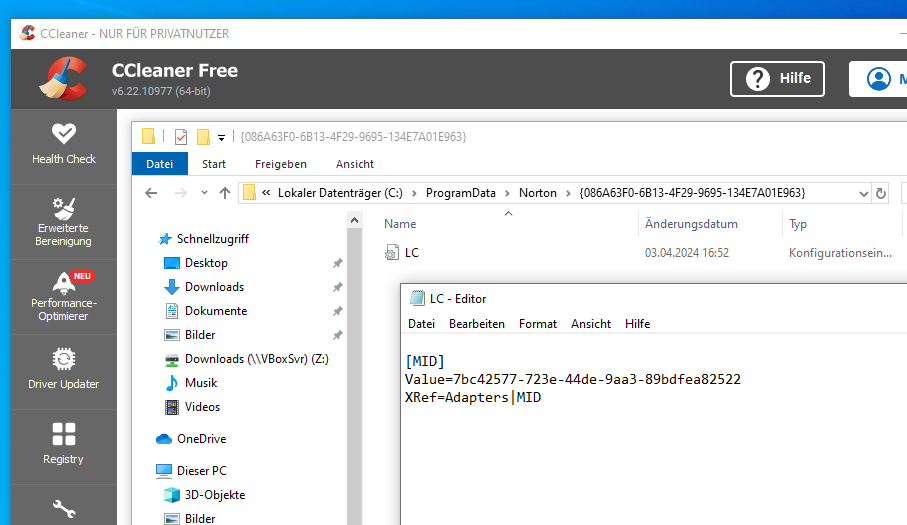The height and width of the screenshot is (525, 907).
Task: Switch to the Ansicht ribbon tab in Explorer
Action: 355,164
